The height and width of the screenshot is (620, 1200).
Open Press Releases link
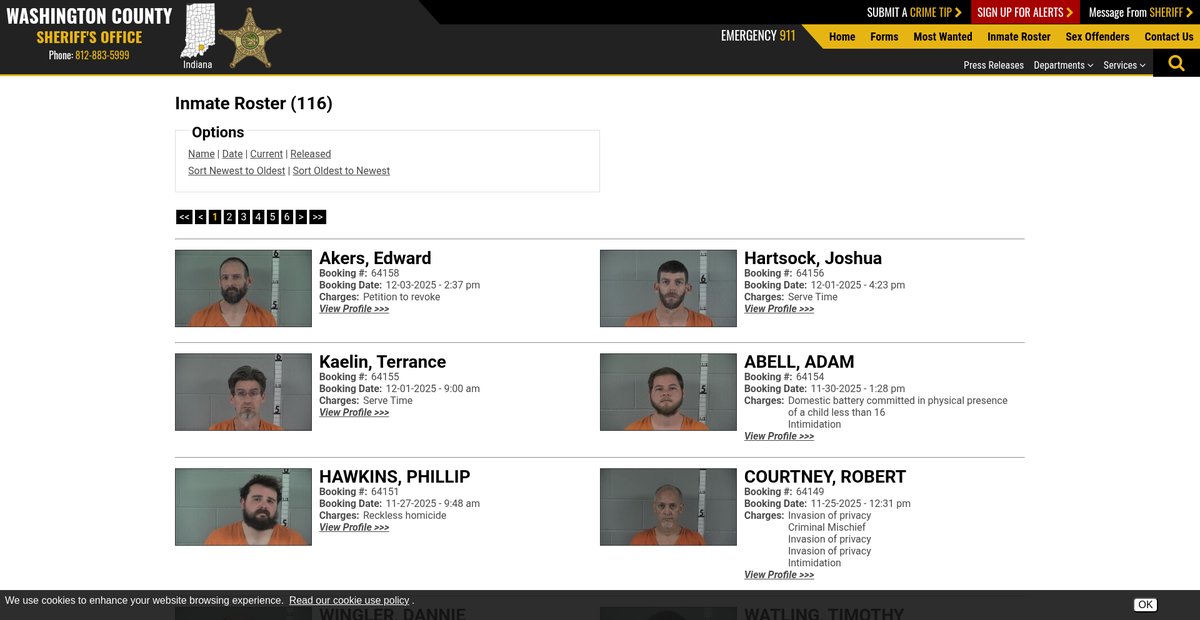tap(993, 65)
